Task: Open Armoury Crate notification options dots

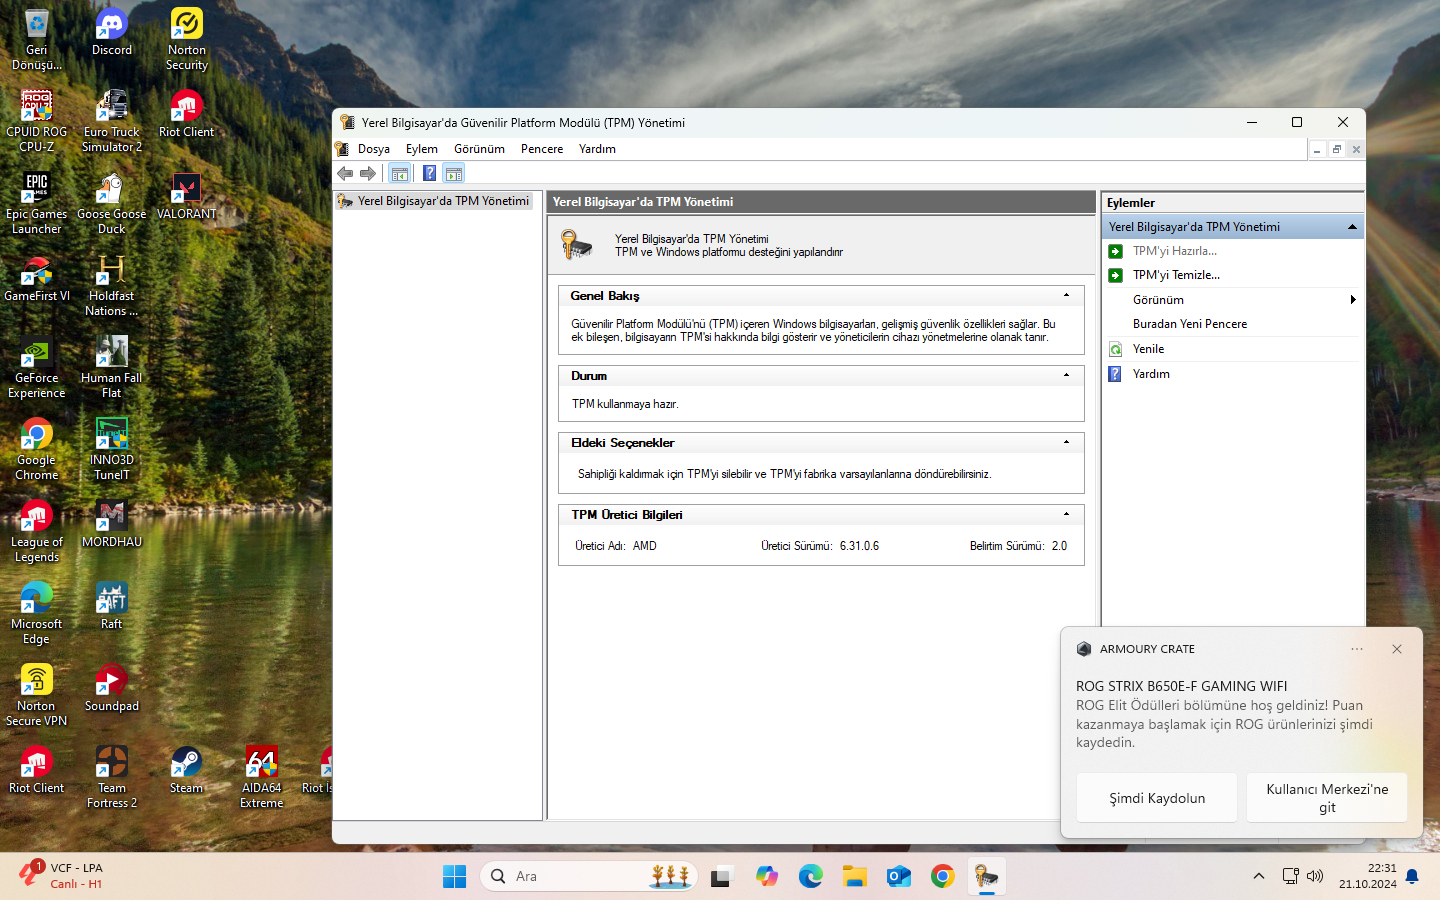Action: (1357, 649)
